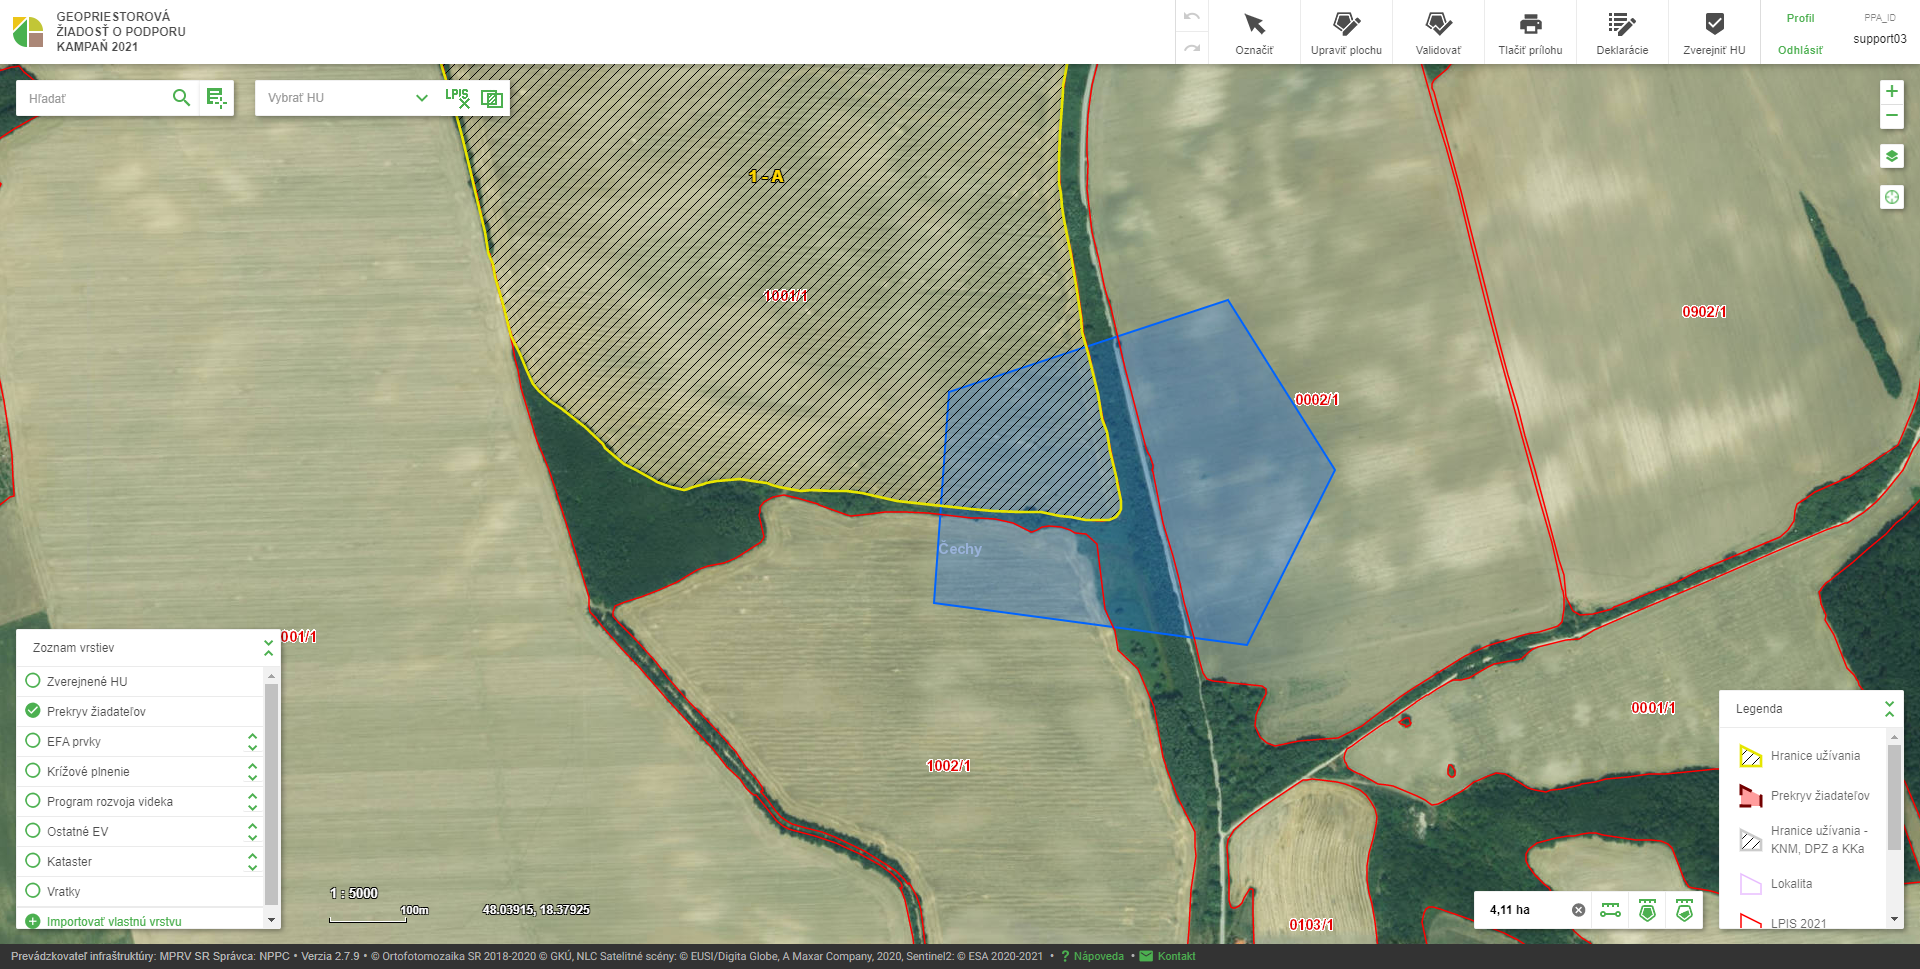Undo the last map edit
This screenshot has height=969, width=1920.
(x=1191, y=17)
